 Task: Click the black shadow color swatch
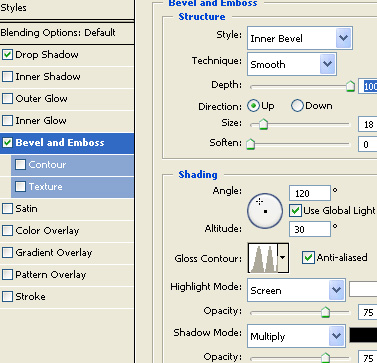tap(363, 335)
